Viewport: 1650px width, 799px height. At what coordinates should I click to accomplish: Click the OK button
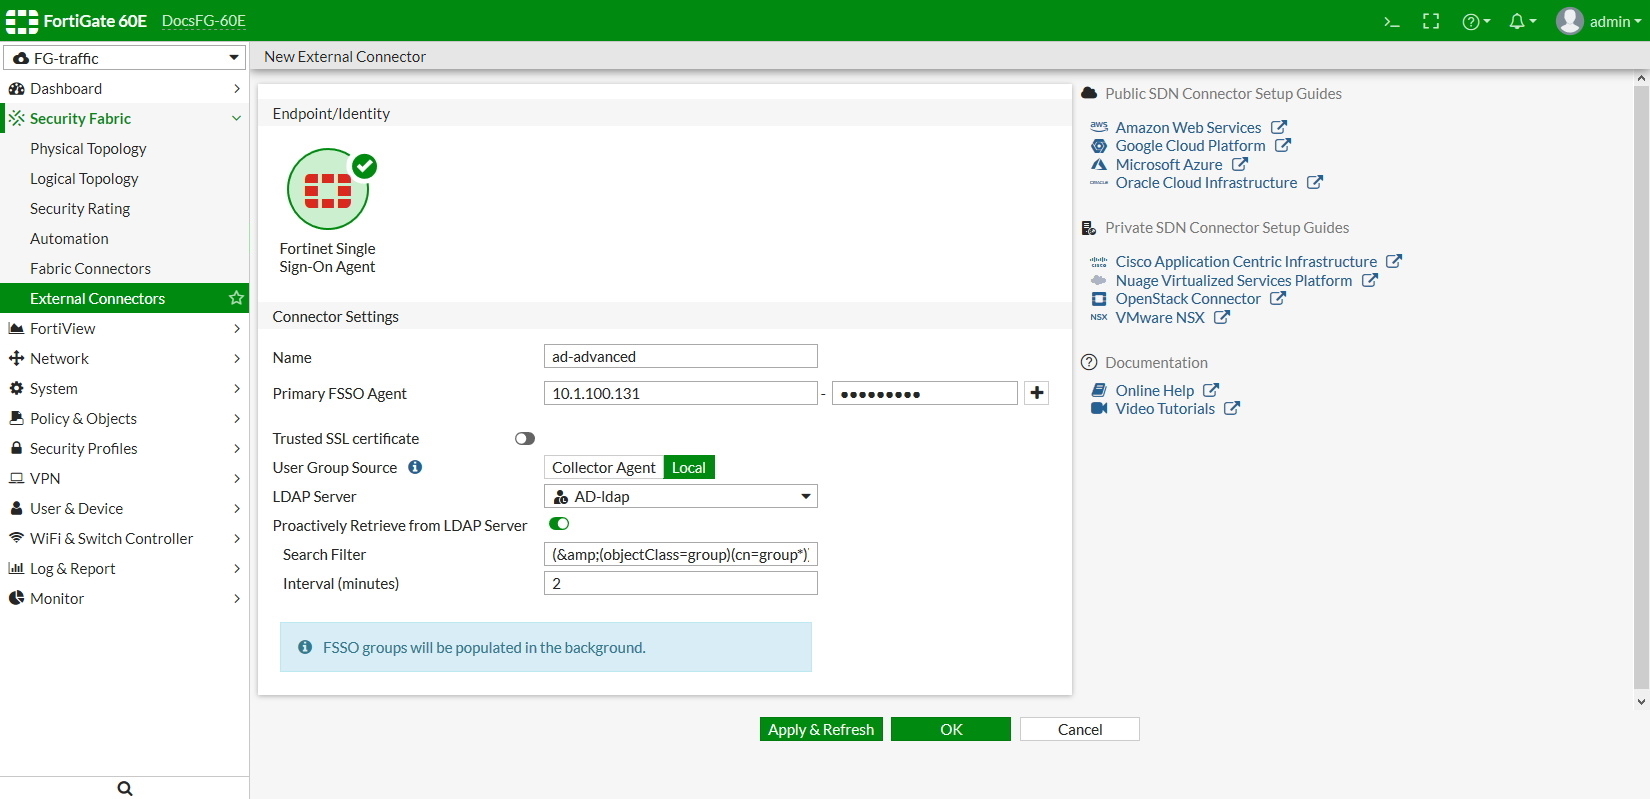point(951,729)
